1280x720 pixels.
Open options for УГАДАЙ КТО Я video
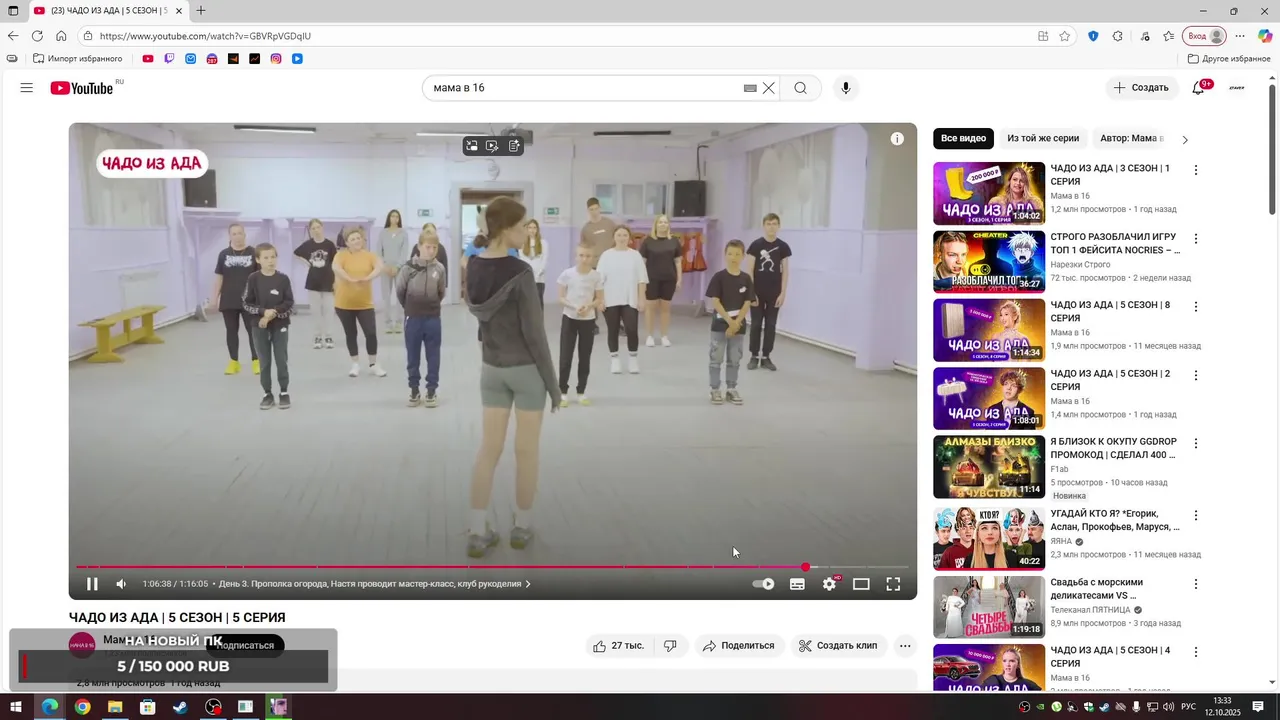pyautogui.click(x=1195, y=516)
